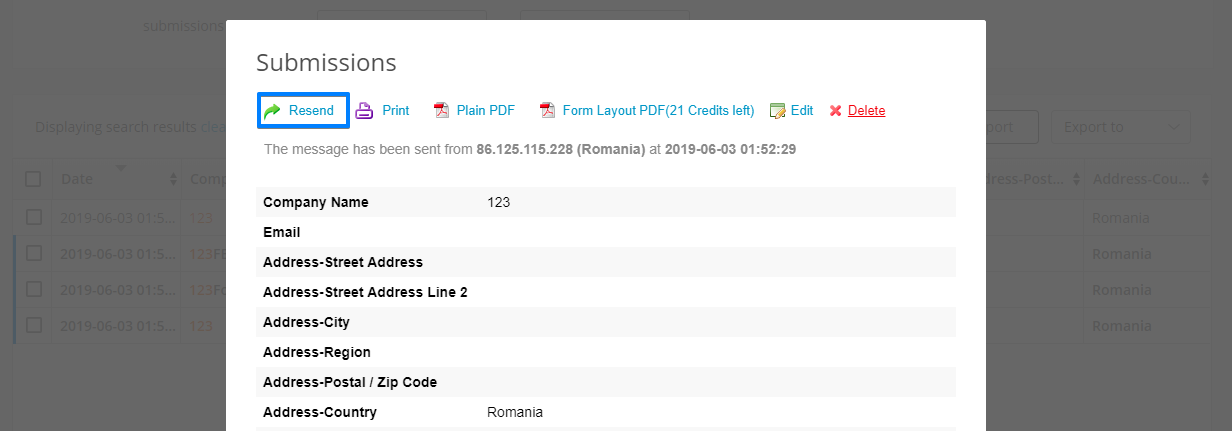Click the Form Layout PDF icon

(x=547, y=111)
